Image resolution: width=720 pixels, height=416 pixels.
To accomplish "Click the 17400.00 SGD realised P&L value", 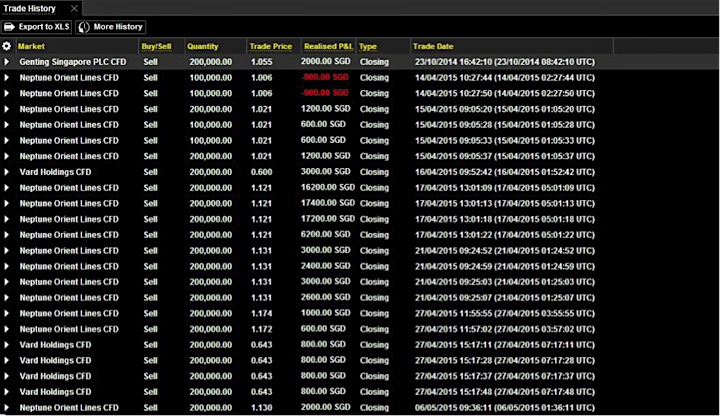I will pyautogui.click(x=328, y=203).
